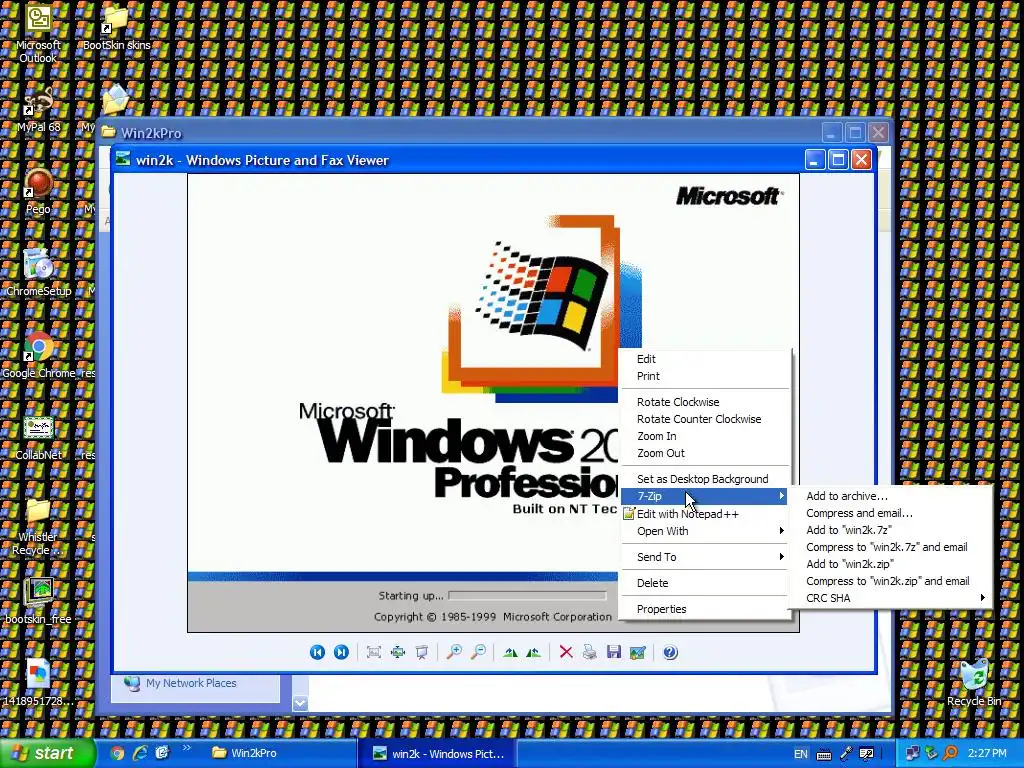1024x768 pixels.
Task: Click the Actual Size toolbar icon
Action: coord(398,652)
